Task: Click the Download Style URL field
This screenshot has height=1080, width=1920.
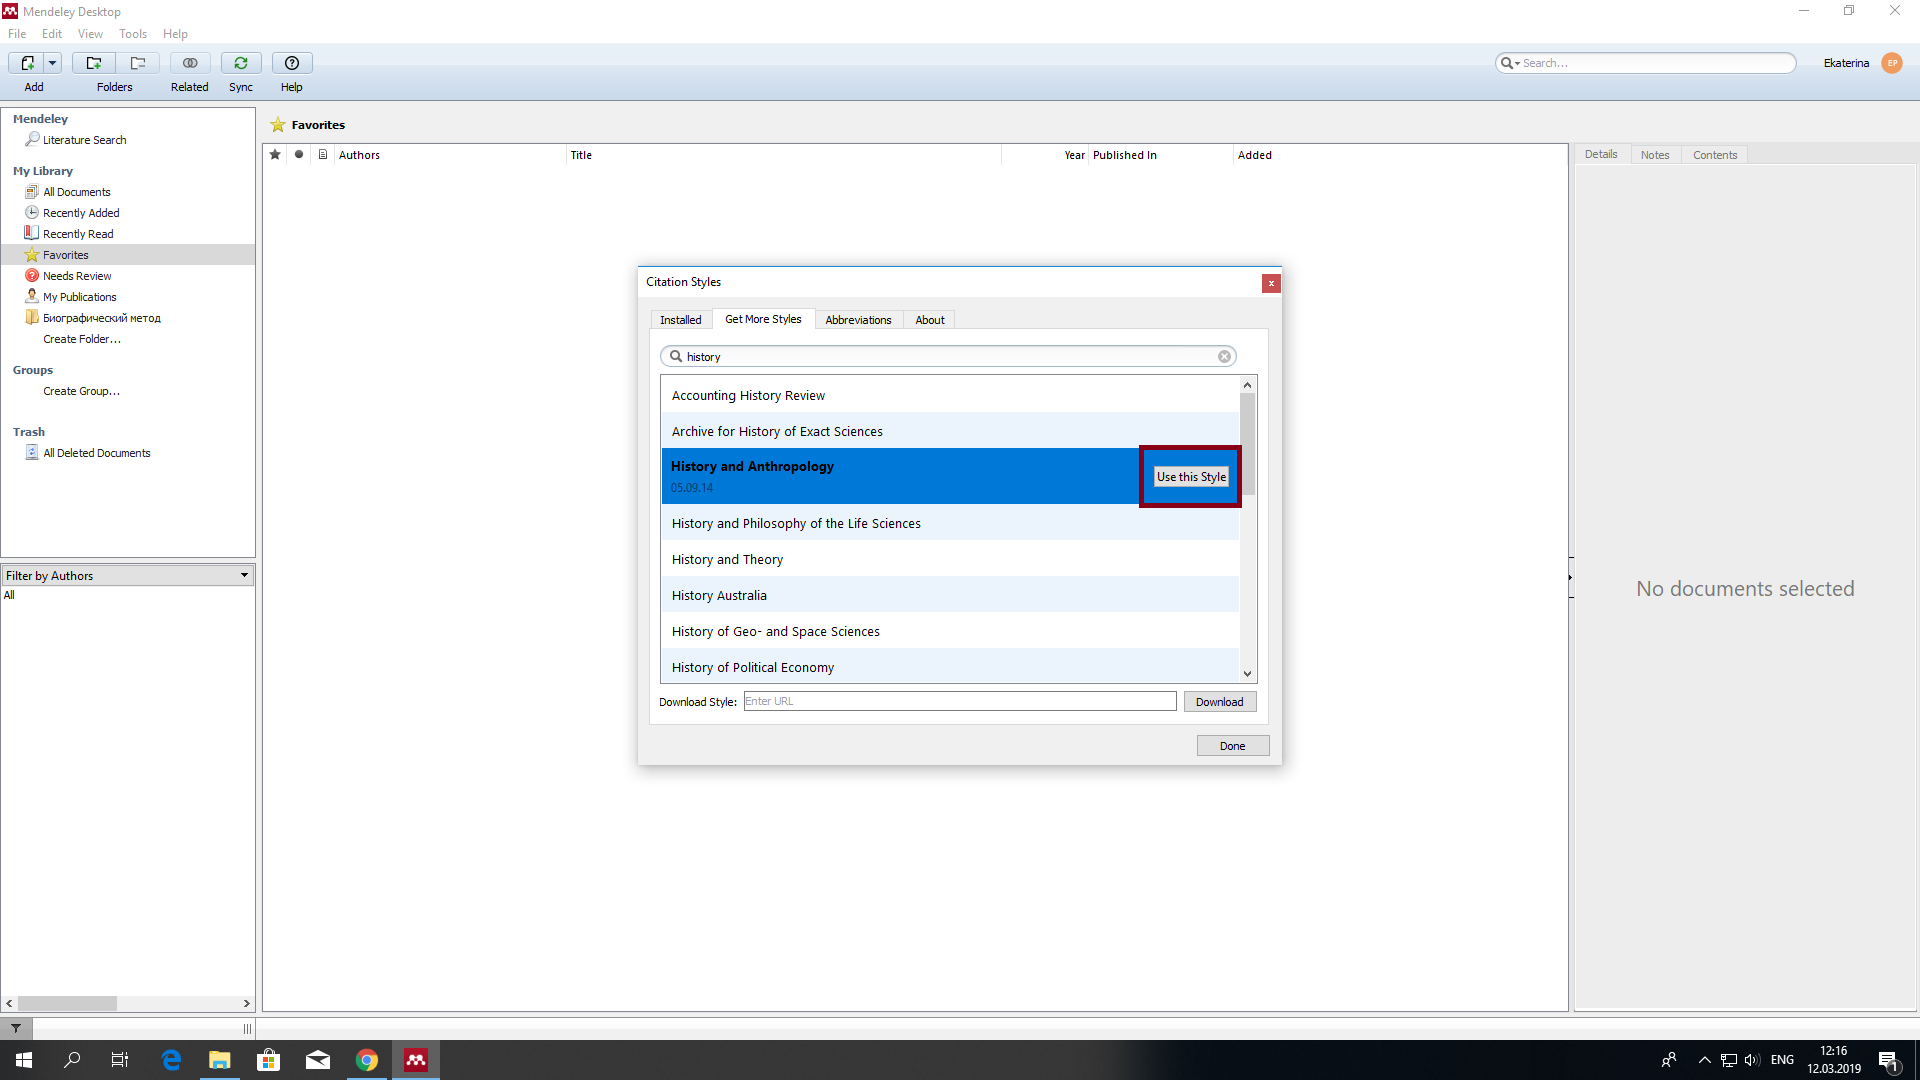Action: pos(960,701)
